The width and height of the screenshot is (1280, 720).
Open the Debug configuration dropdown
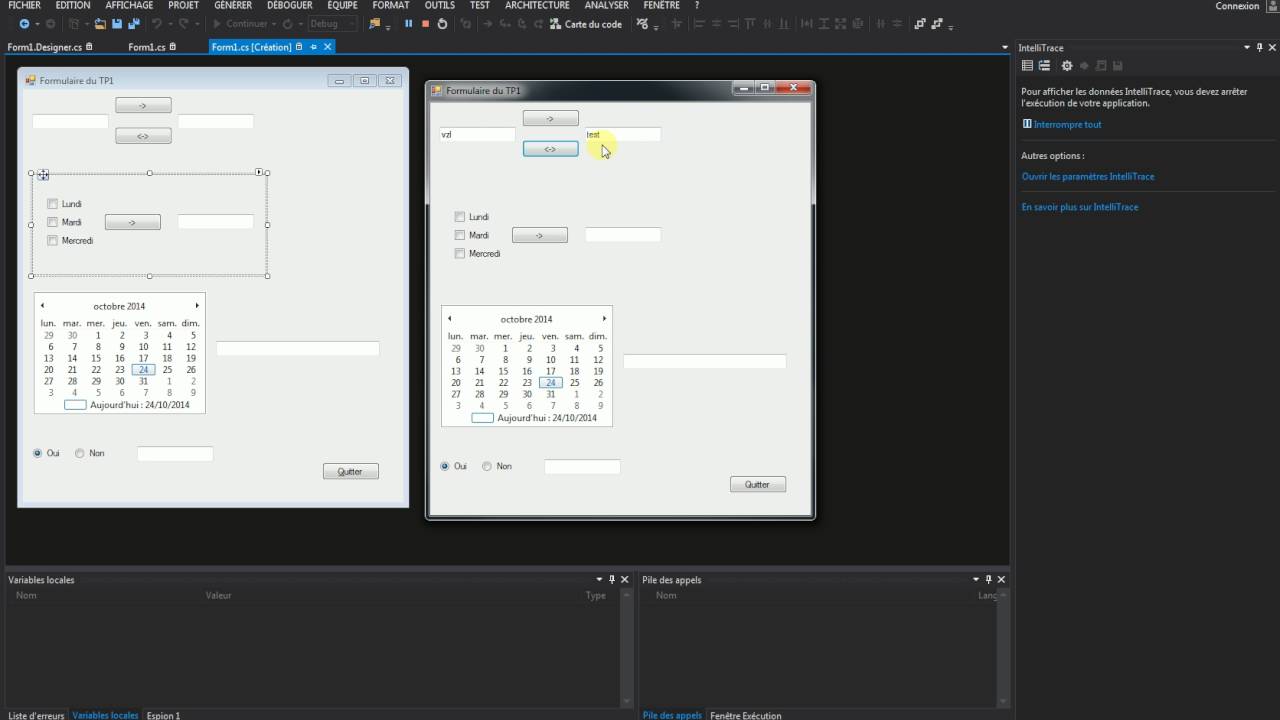pos(331,24)
